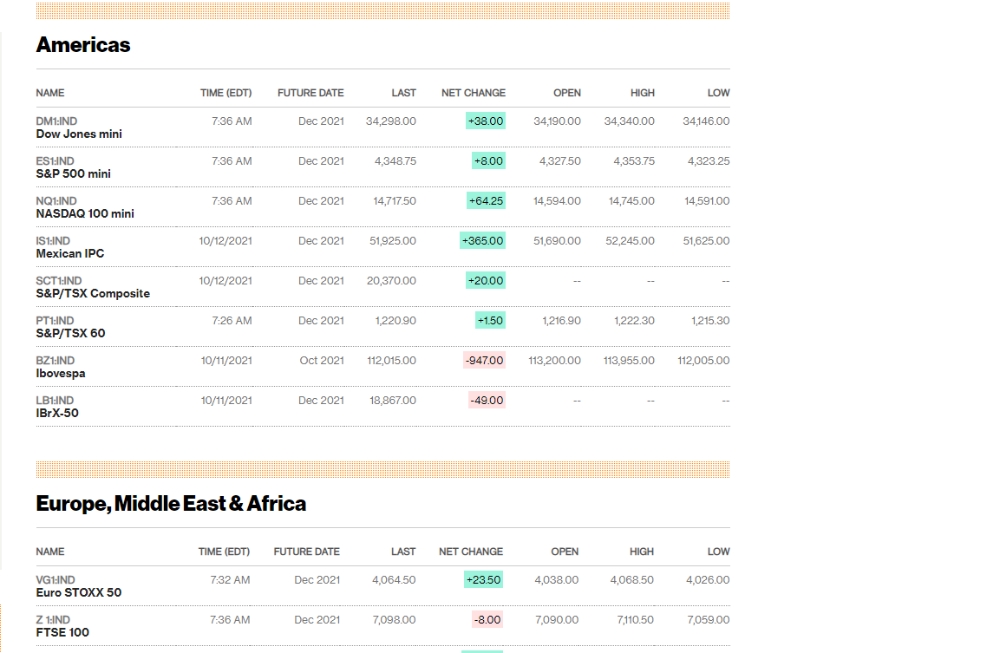Image resolution: width=1000 pixels, height=653 pixels.
Task: Click the NQ1:IND ticker symbol
Action: pyautogui.click(x=56, y=201)
